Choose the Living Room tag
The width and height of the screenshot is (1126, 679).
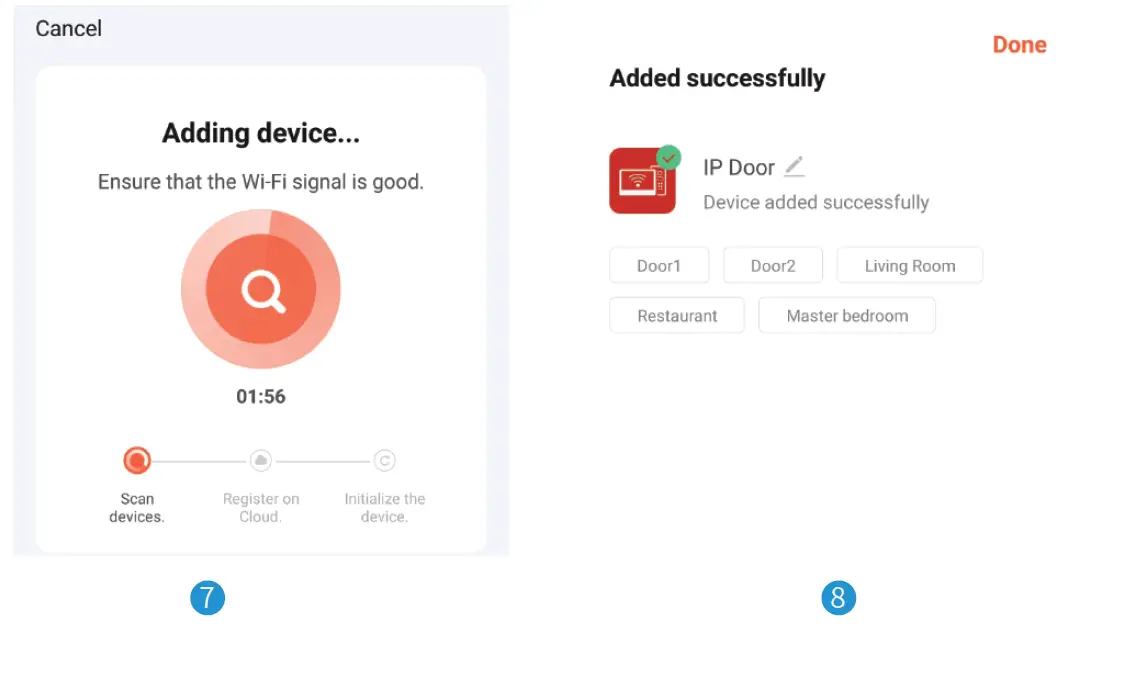coord(910,266)
